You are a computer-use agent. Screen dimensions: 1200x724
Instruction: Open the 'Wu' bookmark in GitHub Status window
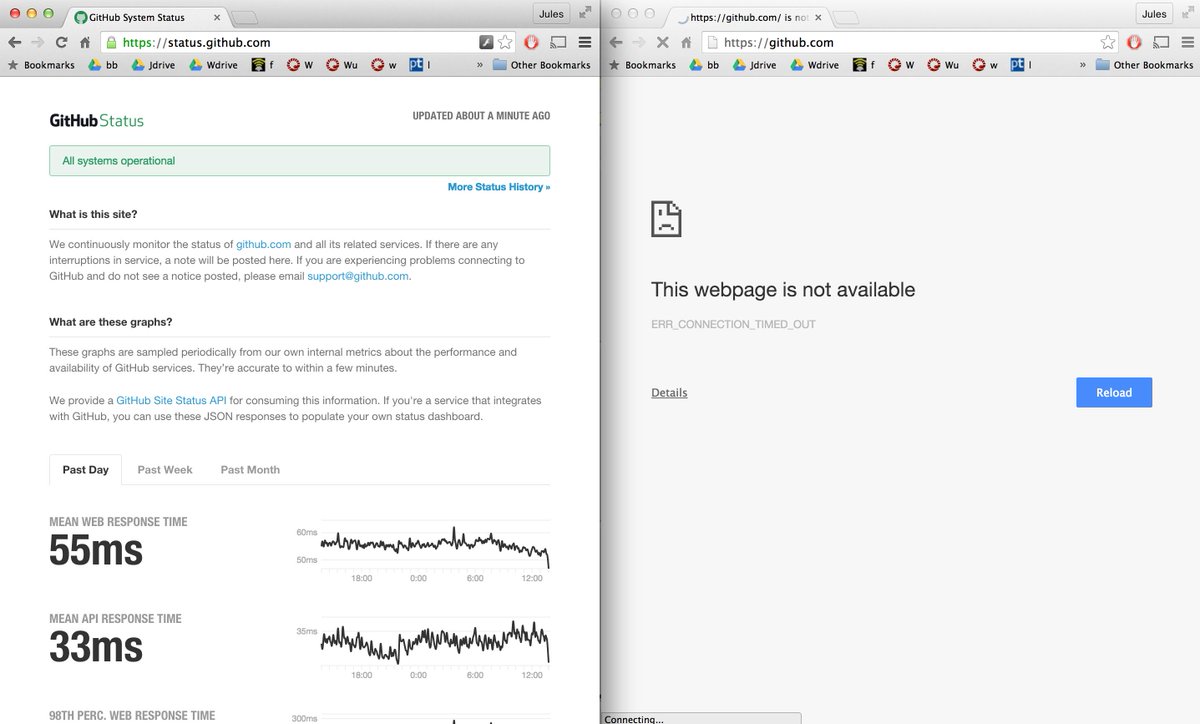(343, 65)
